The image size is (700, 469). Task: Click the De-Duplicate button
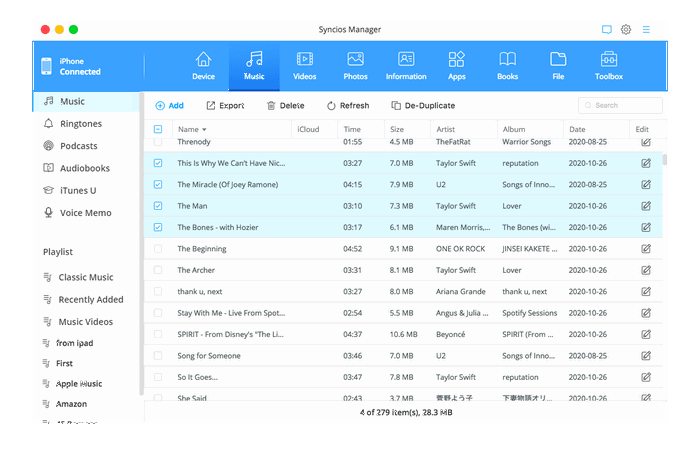tap(423, 105)
